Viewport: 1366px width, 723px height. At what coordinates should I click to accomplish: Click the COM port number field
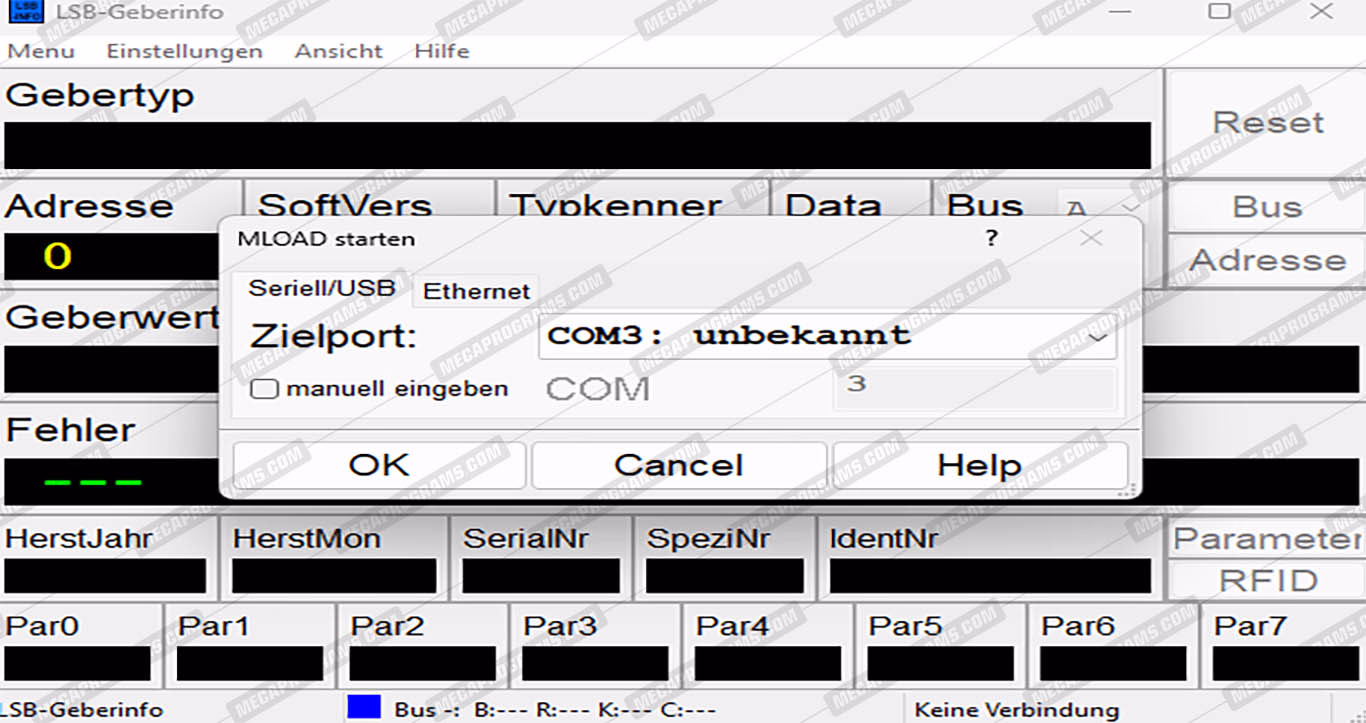pyautogui.click(x=974, y=389)
